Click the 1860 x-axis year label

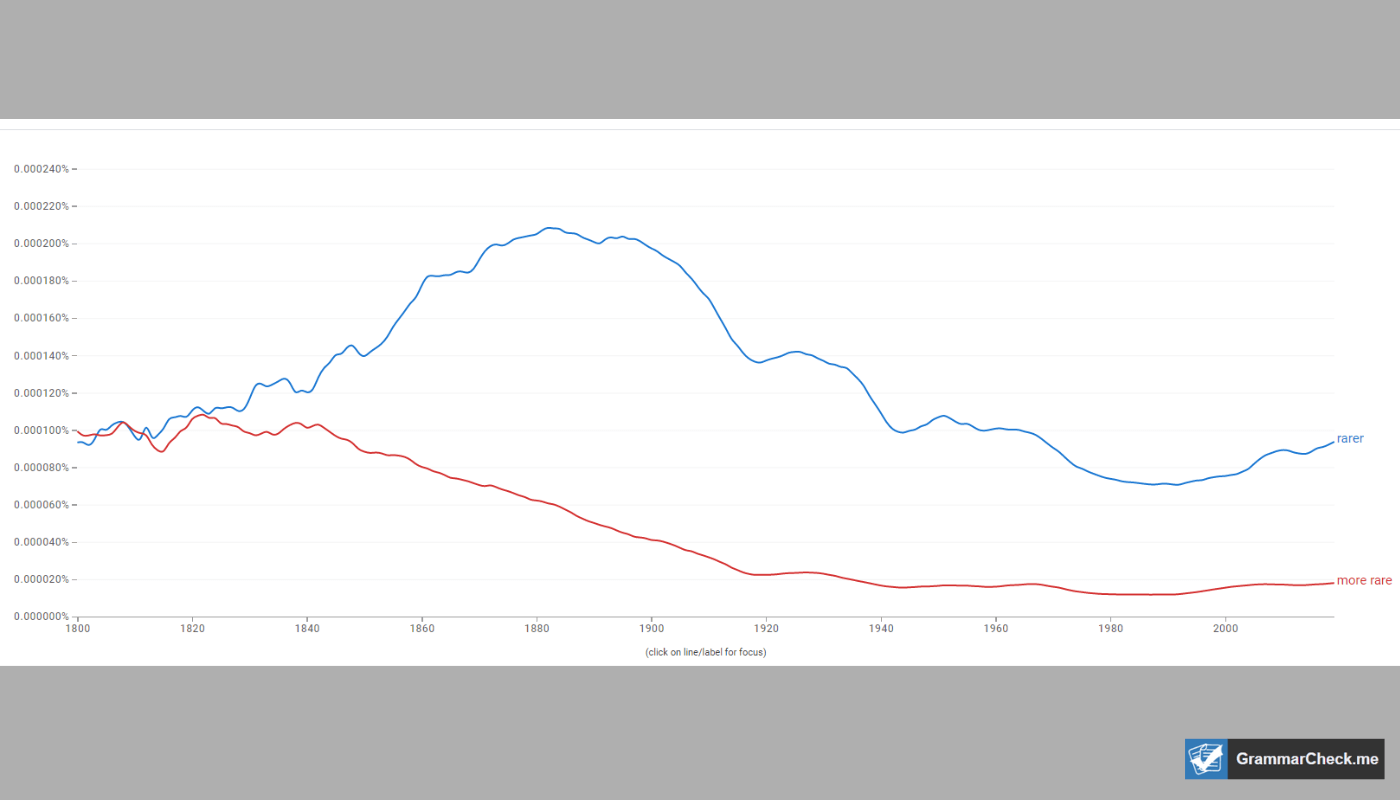click(x=422, y=629)
